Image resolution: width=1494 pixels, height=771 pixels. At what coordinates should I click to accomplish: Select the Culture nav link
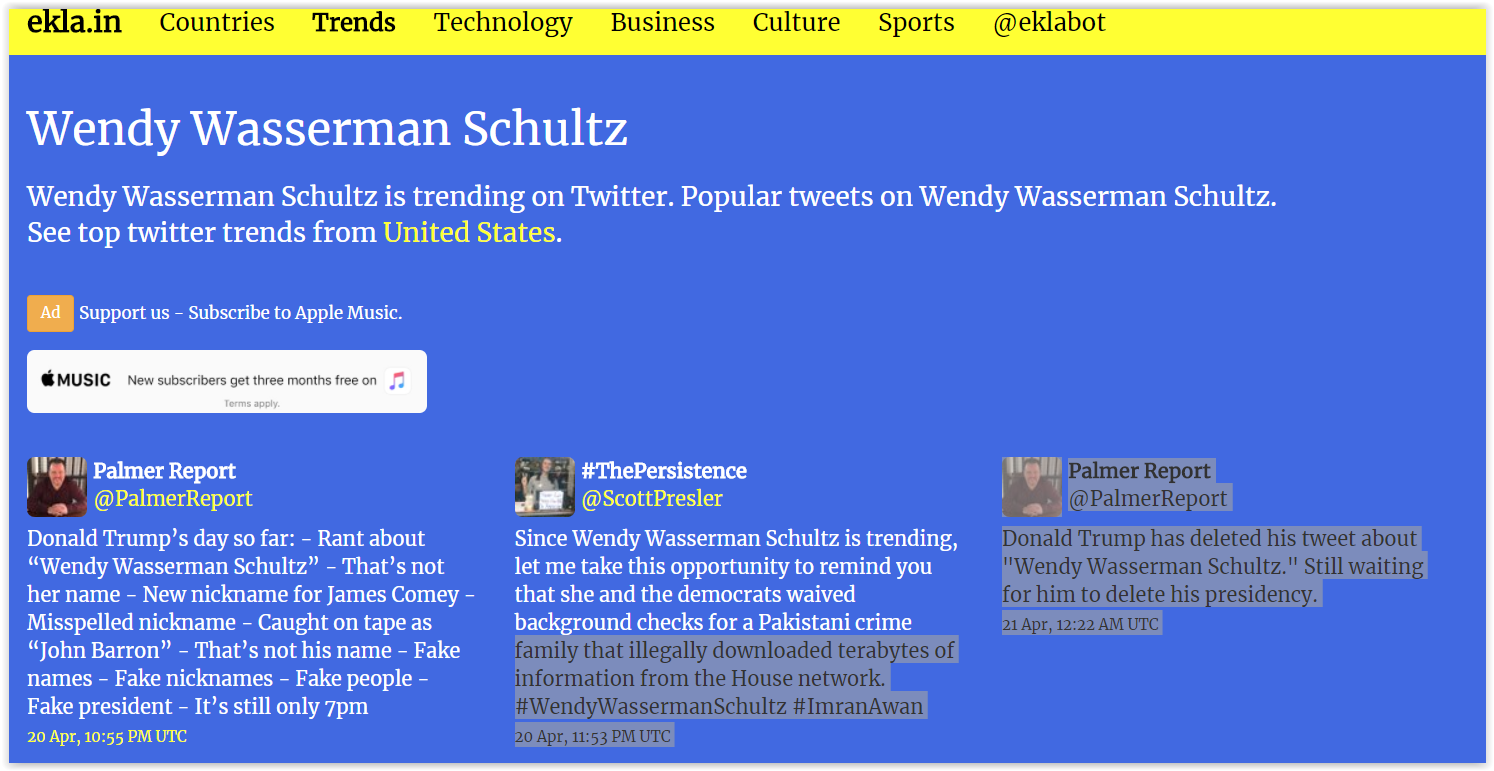796,22
